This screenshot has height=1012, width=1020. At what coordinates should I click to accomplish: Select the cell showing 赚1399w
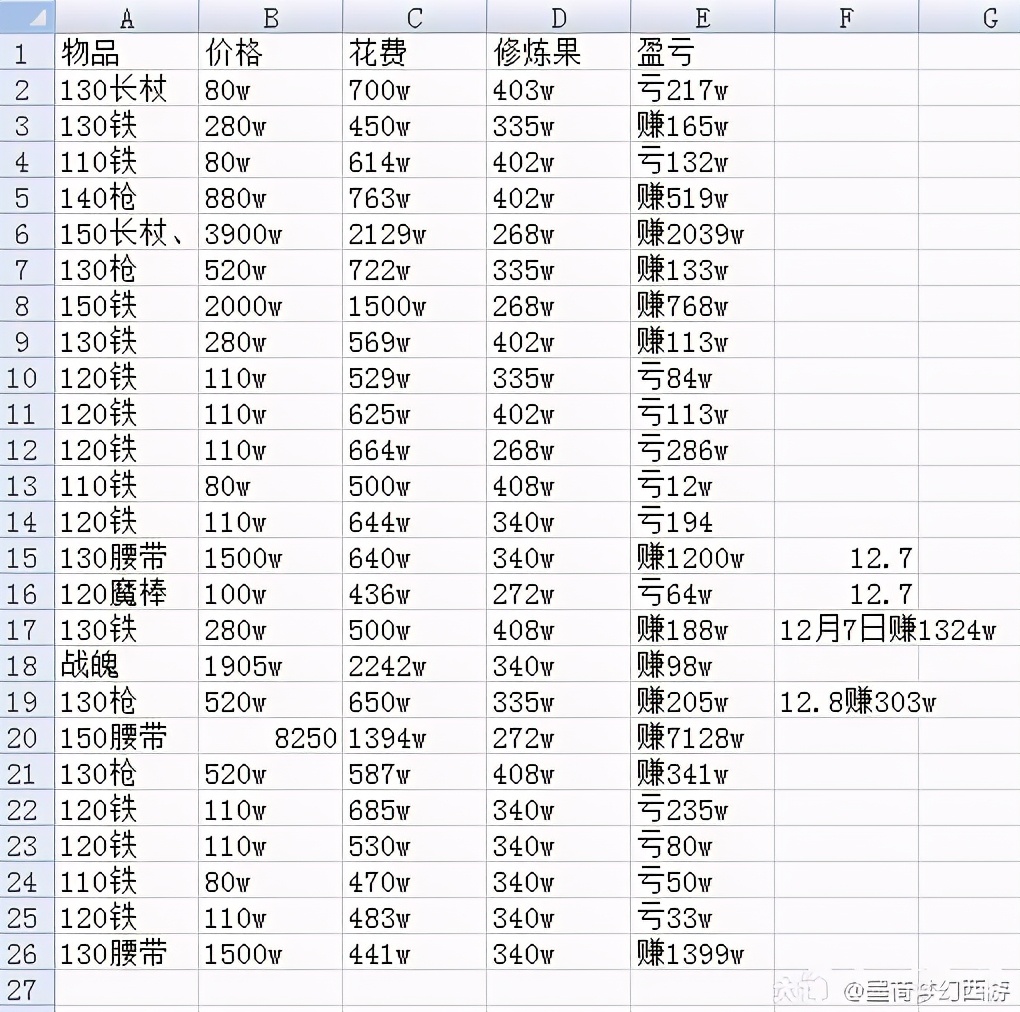point(701,953)
